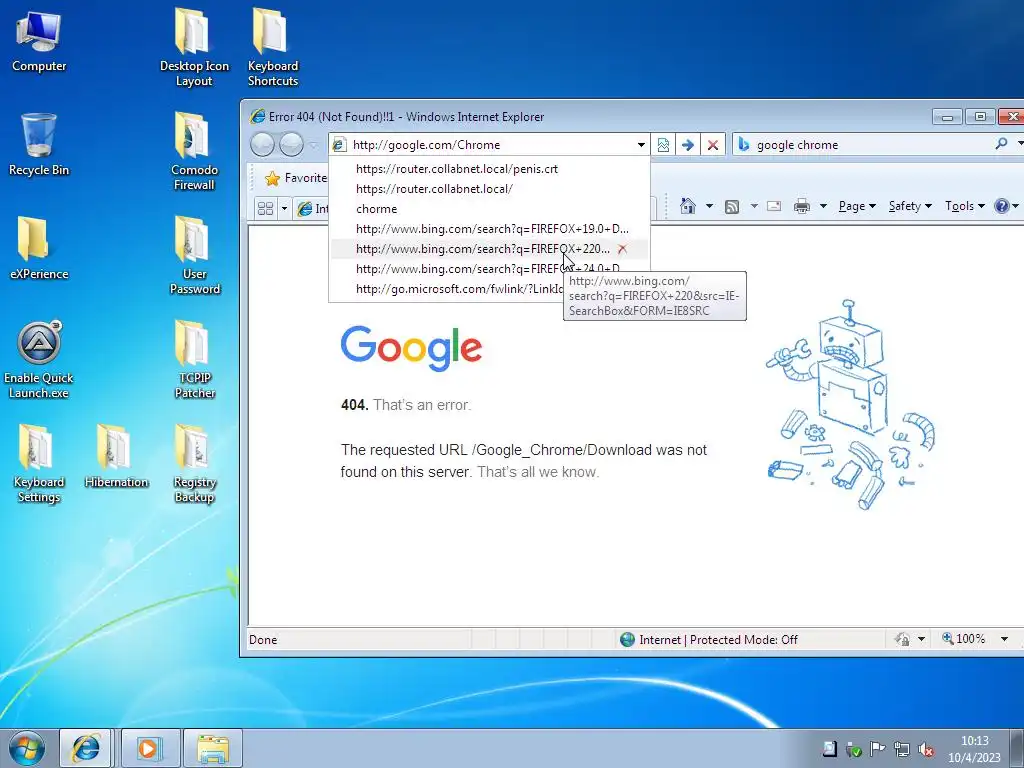
Task: Open the Page menu
Action: pos(857,206)
